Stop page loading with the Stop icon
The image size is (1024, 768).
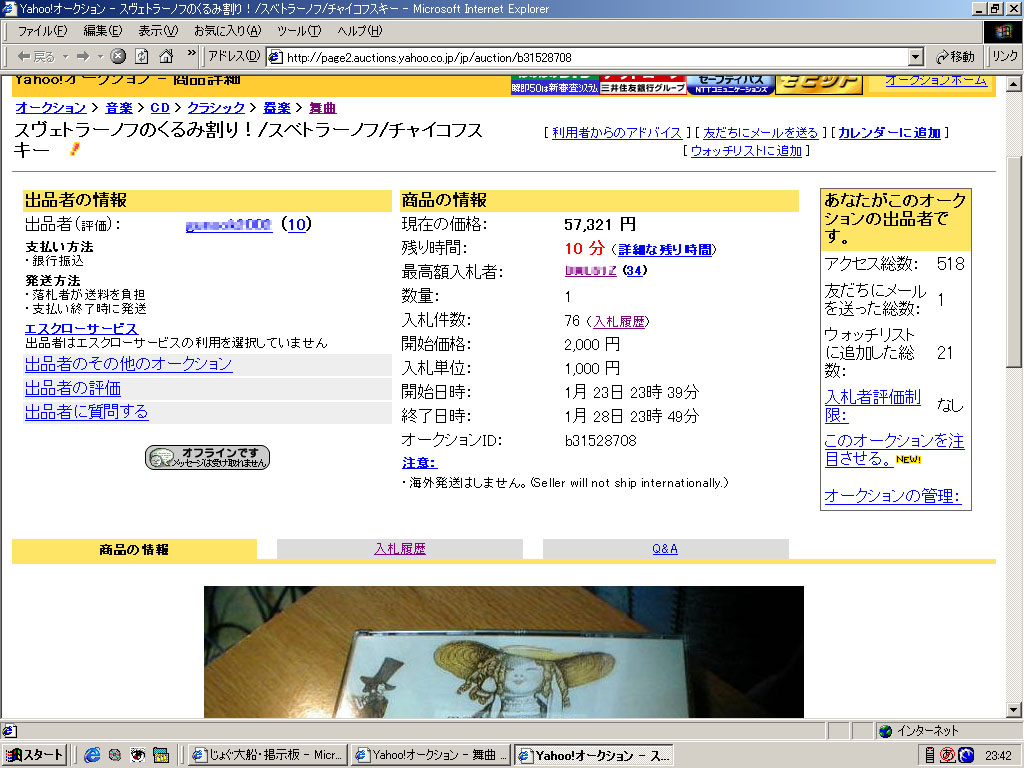[x=118, y=57]
